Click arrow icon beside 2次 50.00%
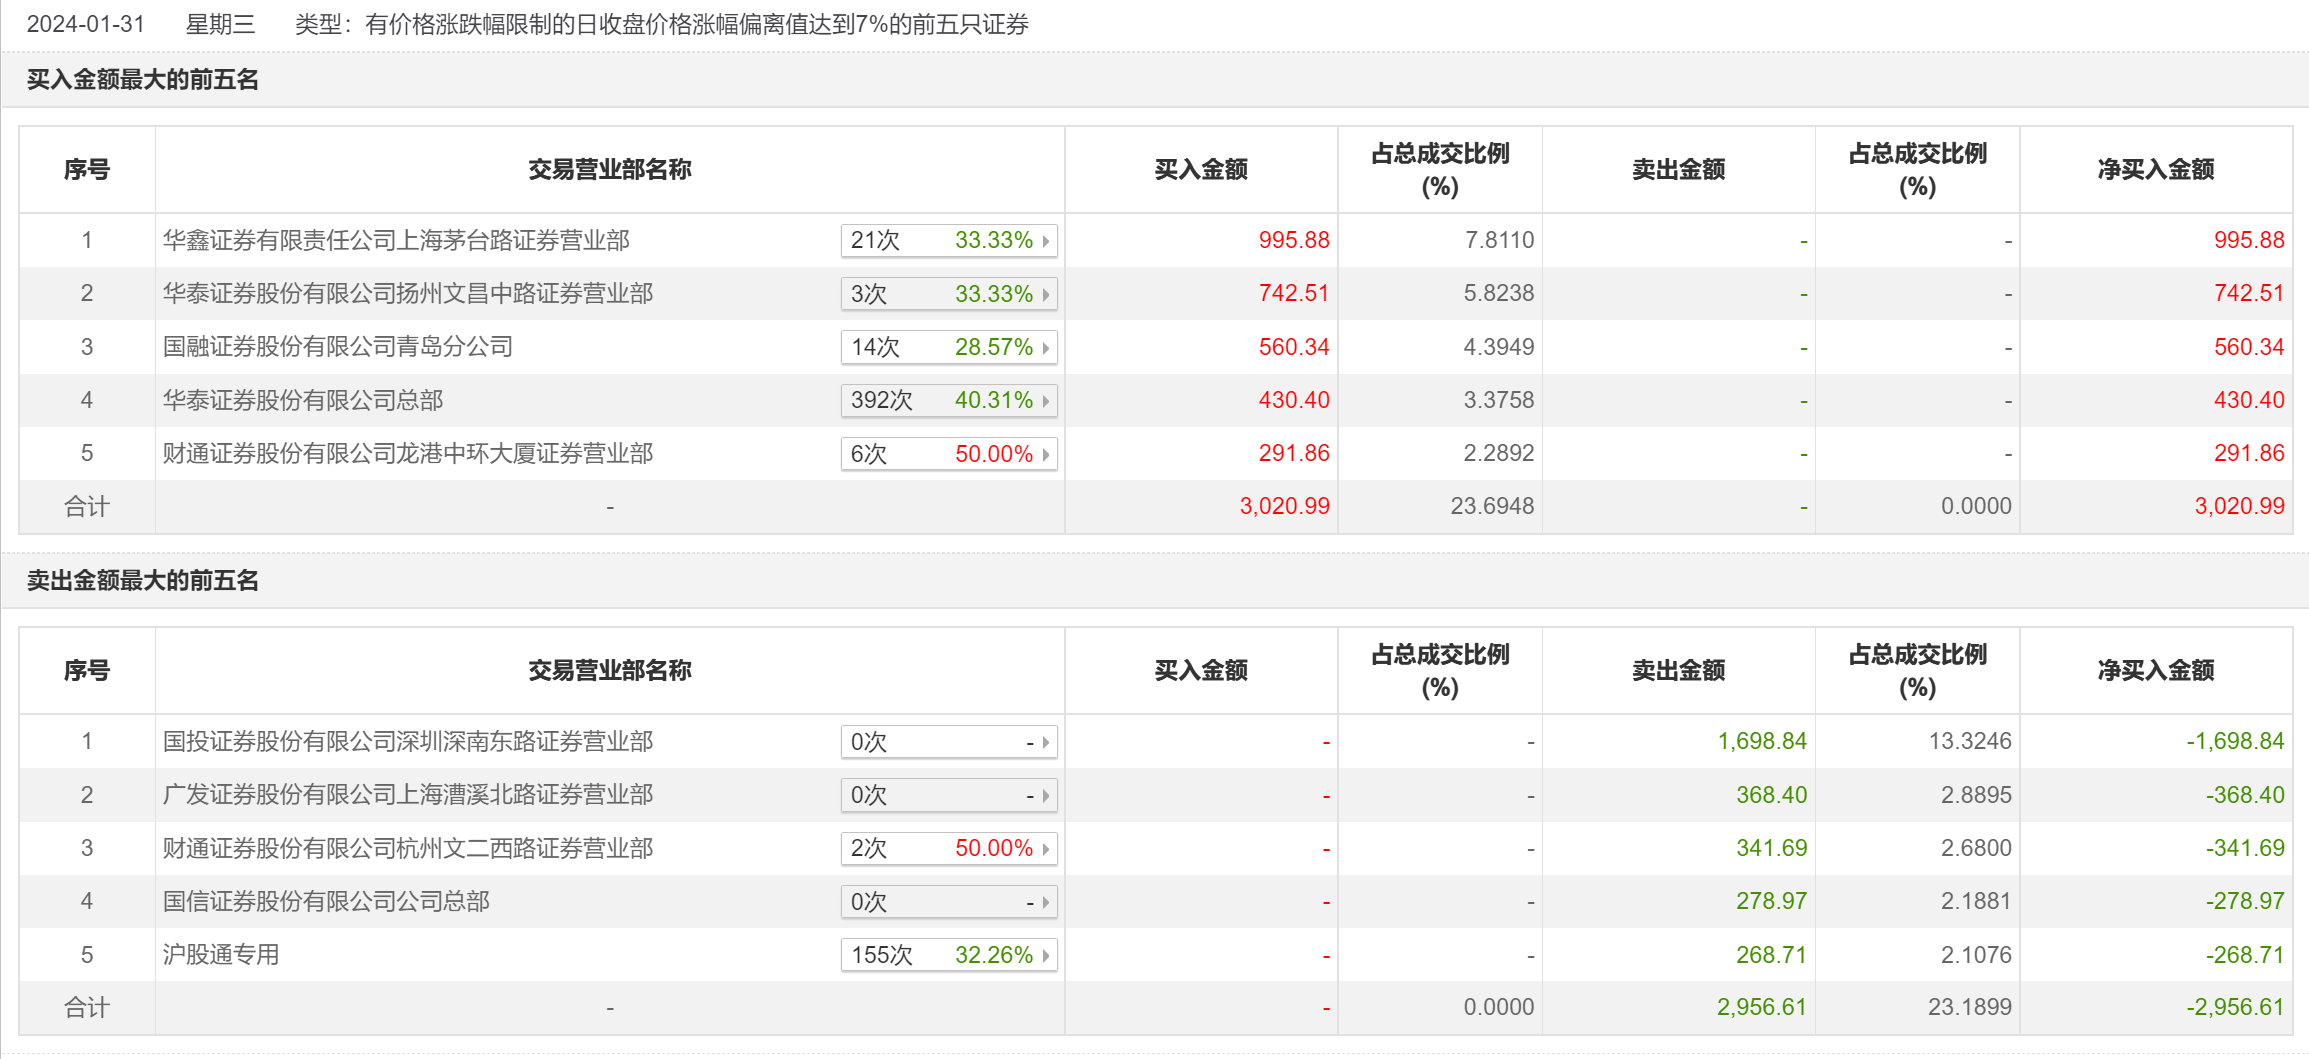 (1046, 848)
